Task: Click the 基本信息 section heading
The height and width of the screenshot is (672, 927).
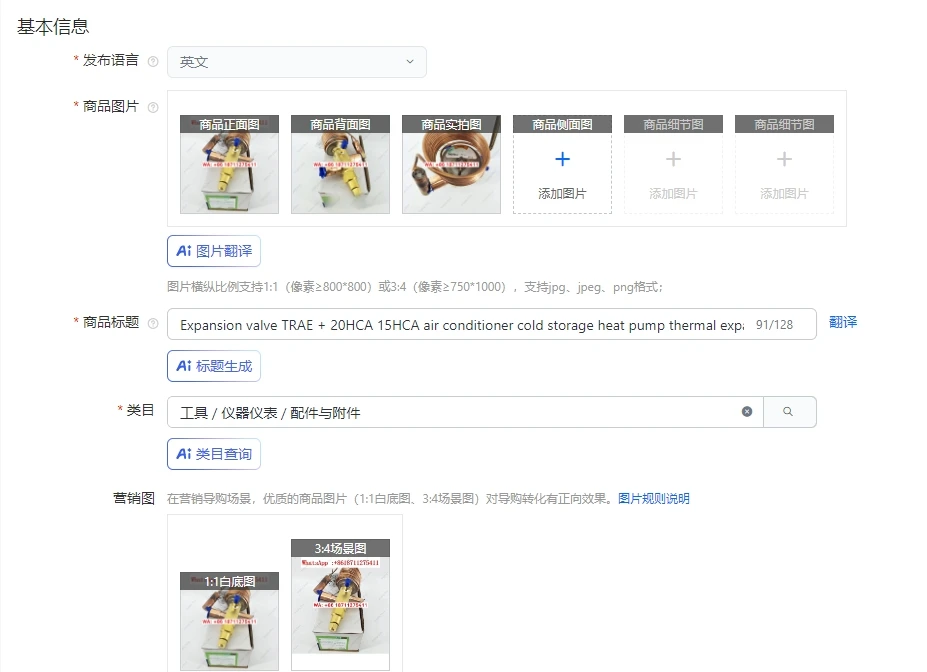Action: (x=53, y=27)
